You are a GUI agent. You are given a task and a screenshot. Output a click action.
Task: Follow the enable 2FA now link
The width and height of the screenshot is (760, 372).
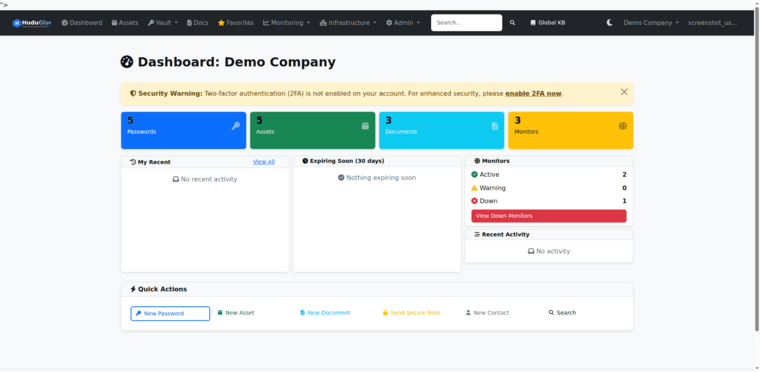click(x=533, y=94)
